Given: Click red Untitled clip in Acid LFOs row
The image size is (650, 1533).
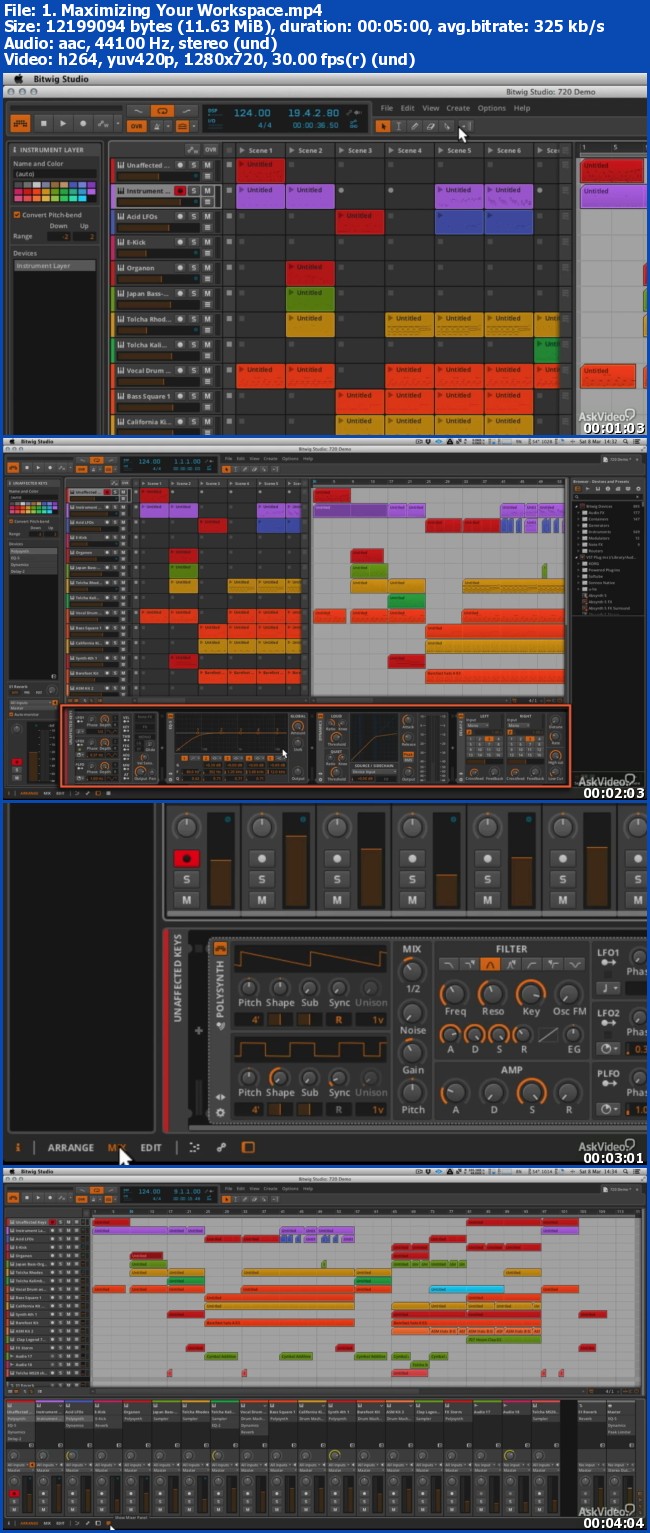Looking at the screenshot, I should point(360,221).
